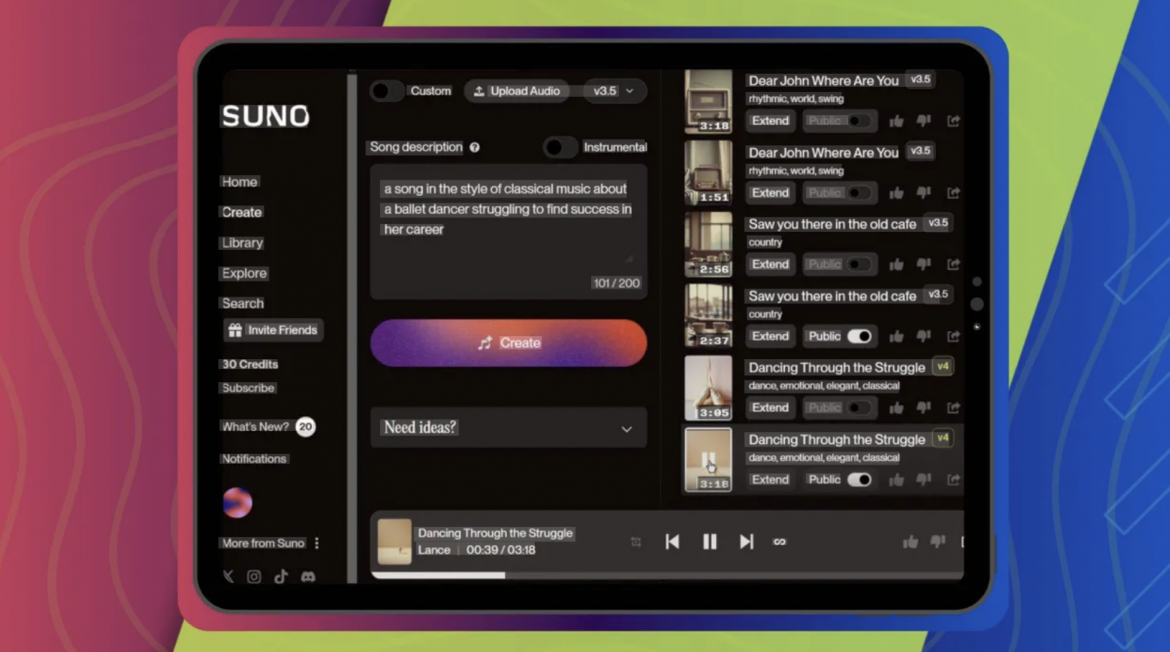Click into the song description text box

[x=508, y=230]
